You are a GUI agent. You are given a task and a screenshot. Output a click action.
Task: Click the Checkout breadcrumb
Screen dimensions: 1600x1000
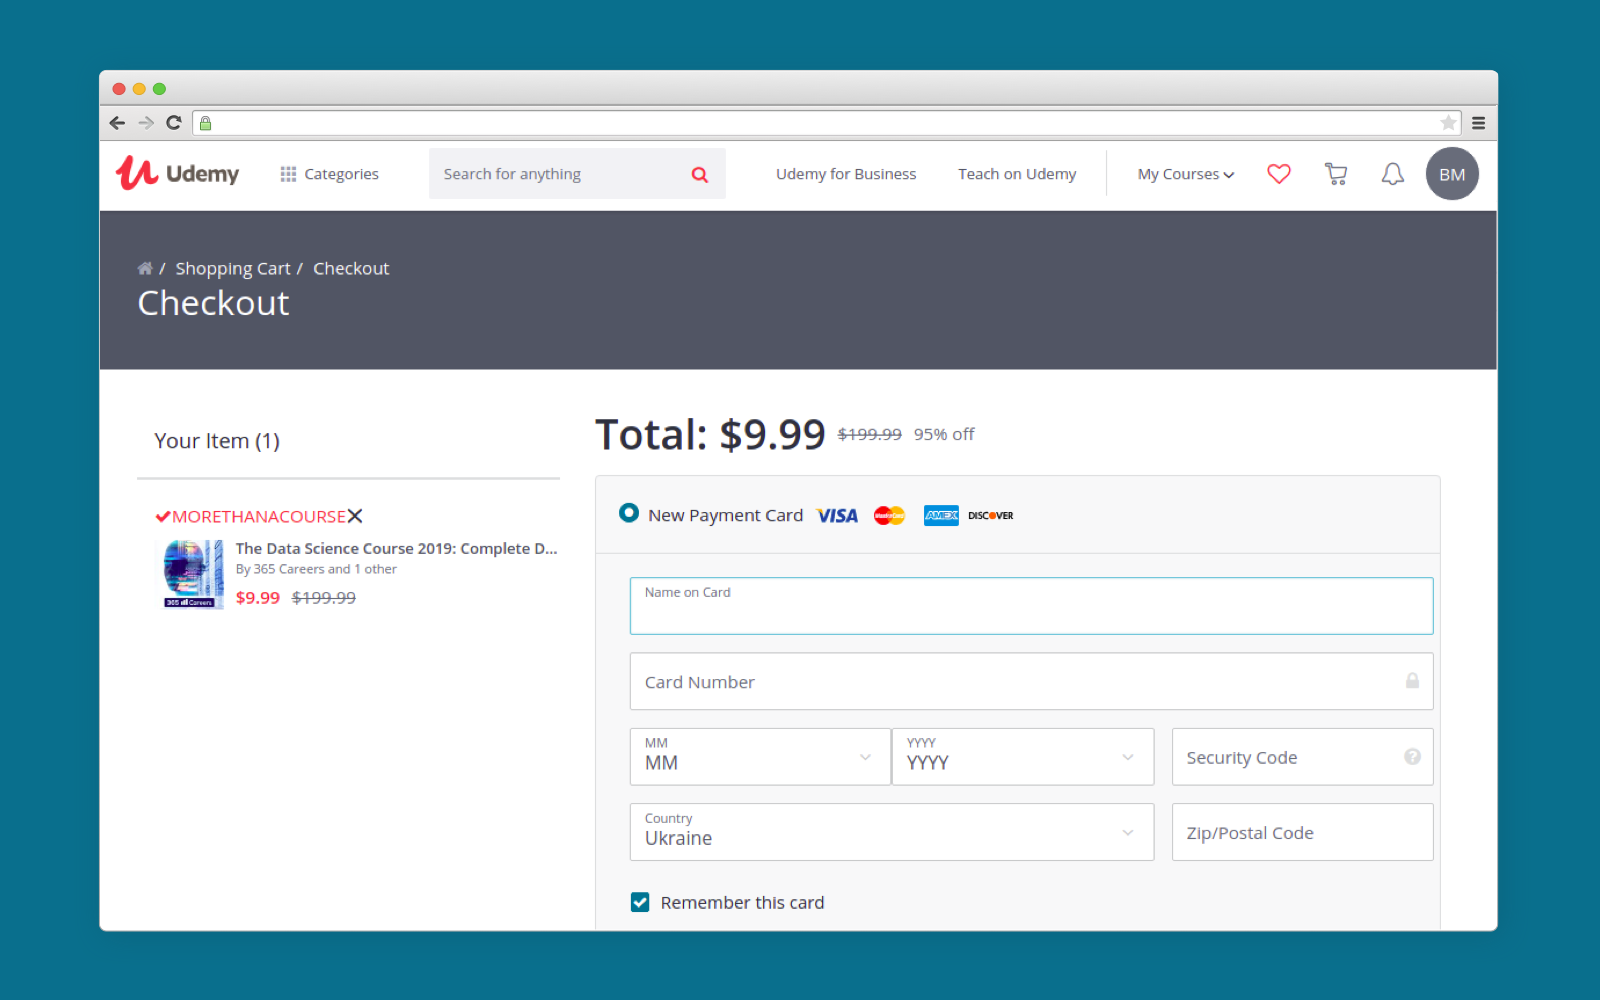[351, 268]
